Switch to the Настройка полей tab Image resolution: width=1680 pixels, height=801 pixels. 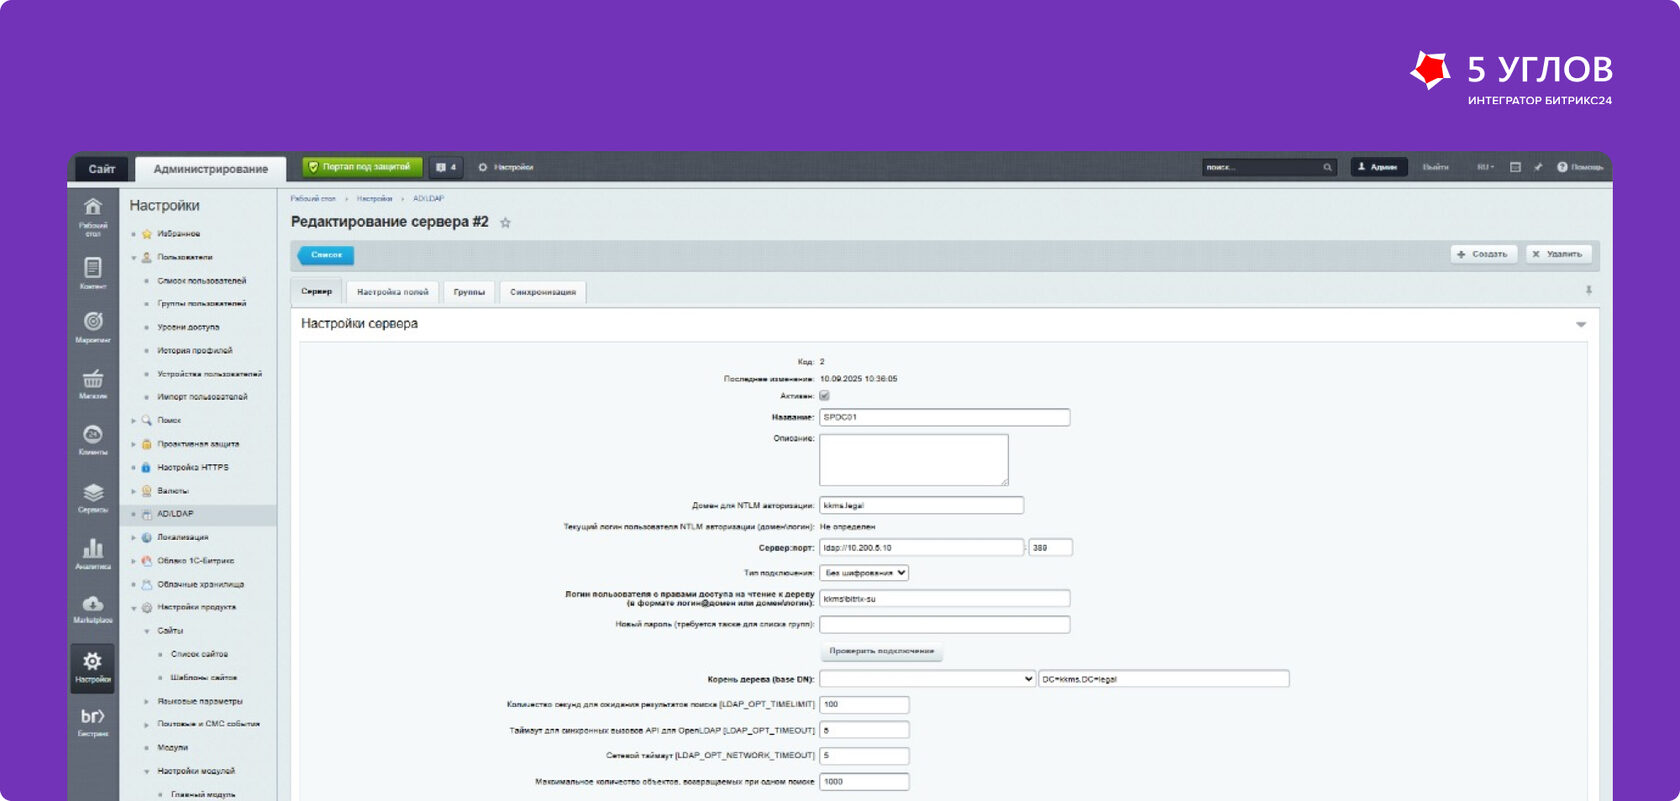(x=393, y=292)
